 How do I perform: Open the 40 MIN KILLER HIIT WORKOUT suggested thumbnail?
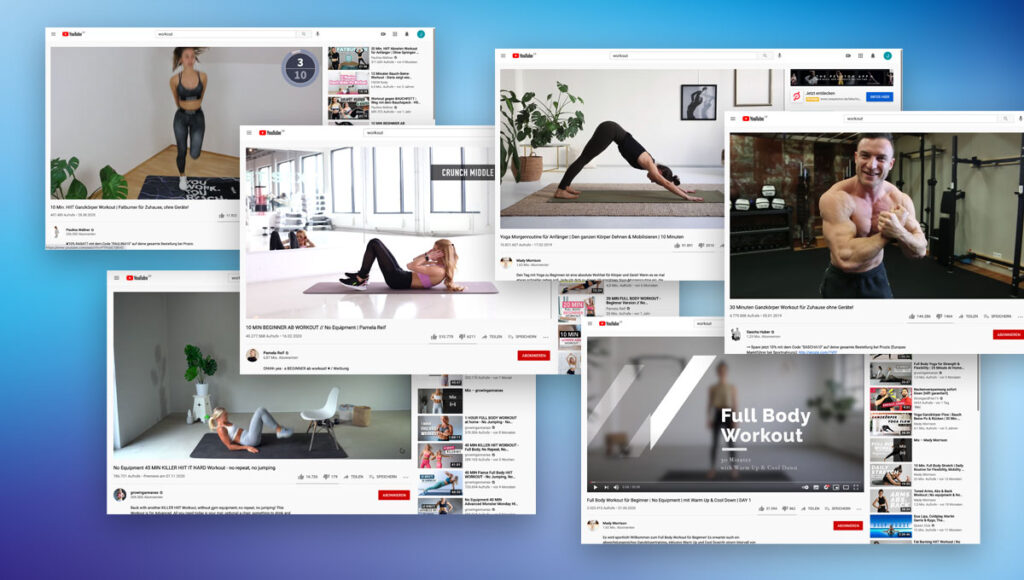pos(440,456)
